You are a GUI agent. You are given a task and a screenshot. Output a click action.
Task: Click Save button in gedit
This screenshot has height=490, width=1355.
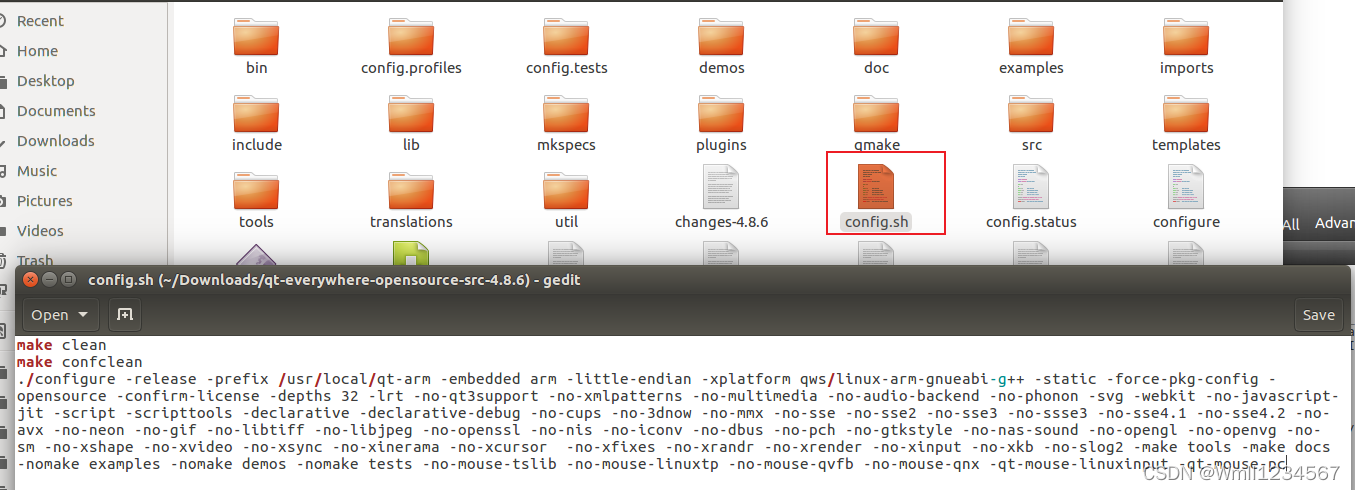1318,314
